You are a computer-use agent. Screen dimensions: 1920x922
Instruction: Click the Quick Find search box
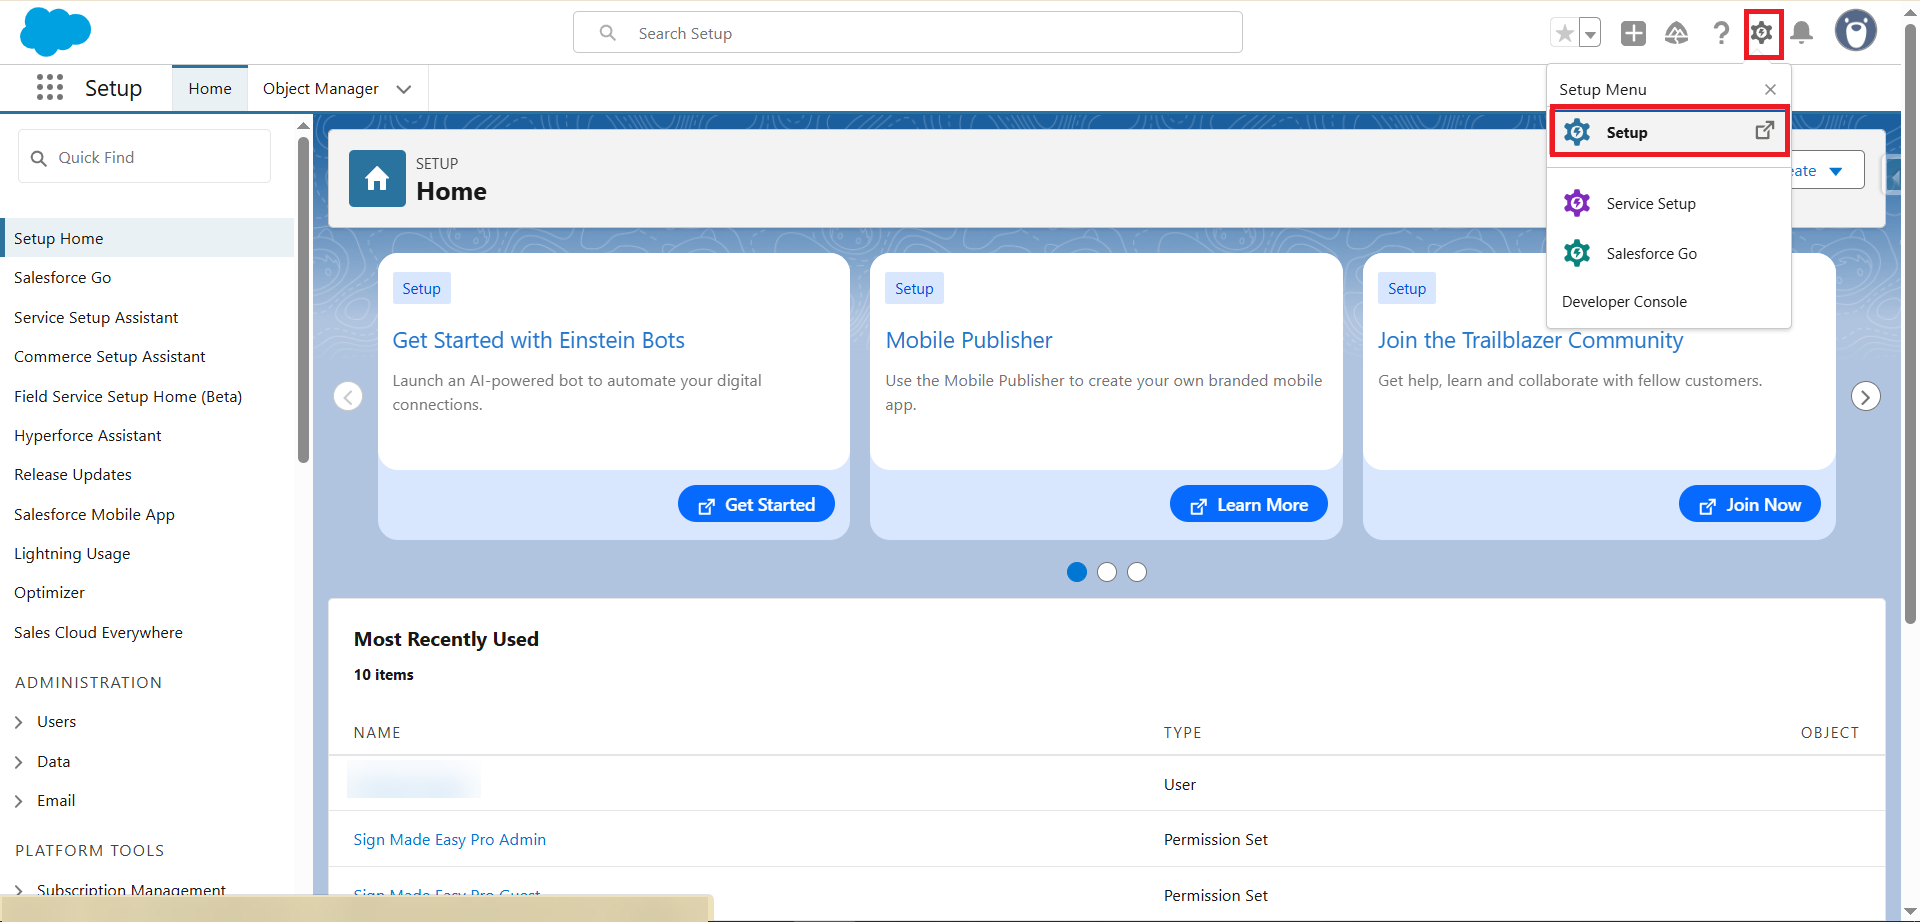145,157
